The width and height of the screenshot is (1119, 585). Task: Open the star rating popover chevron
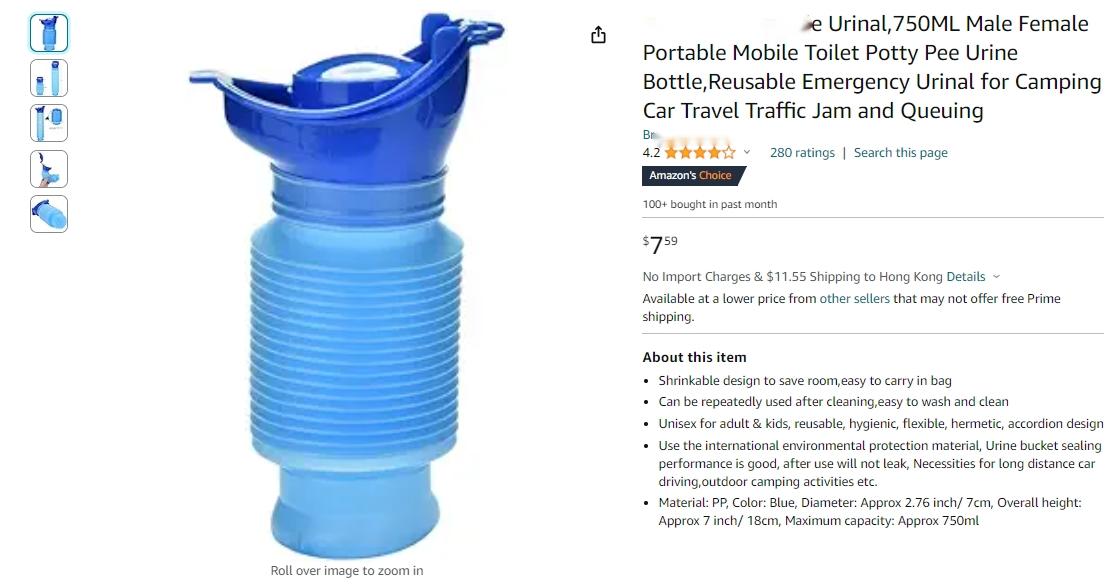(x=747, y=152)
